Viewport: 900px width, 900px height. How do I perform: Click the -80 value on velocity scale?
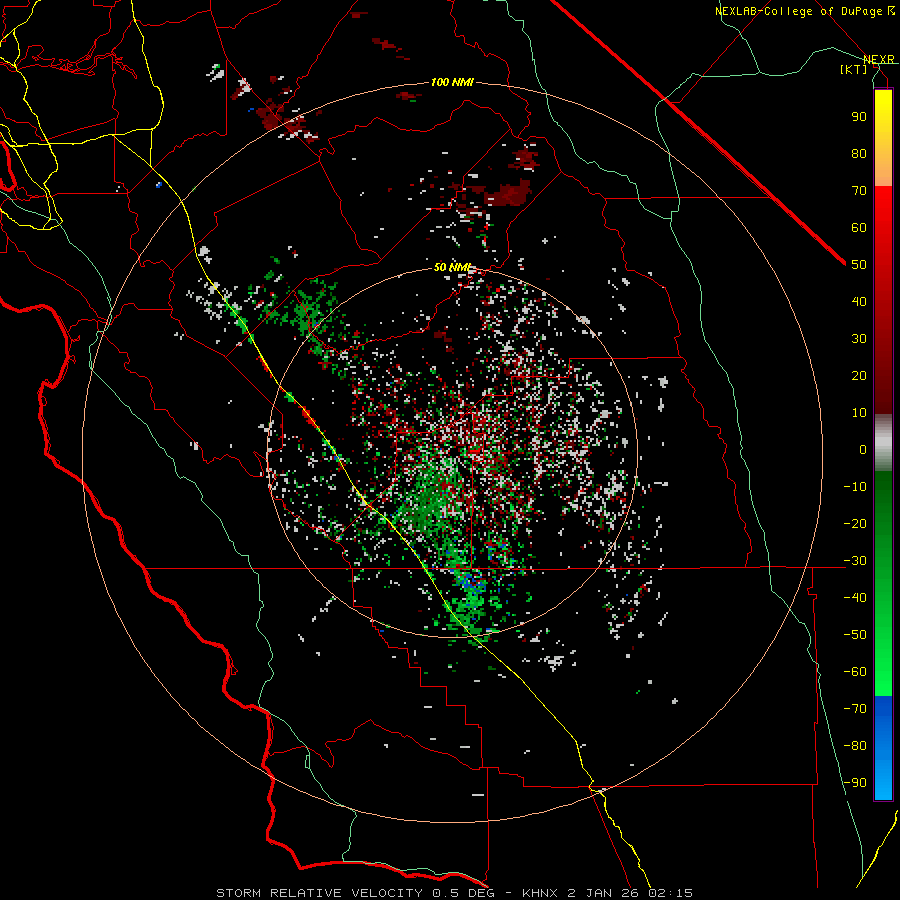855,746
